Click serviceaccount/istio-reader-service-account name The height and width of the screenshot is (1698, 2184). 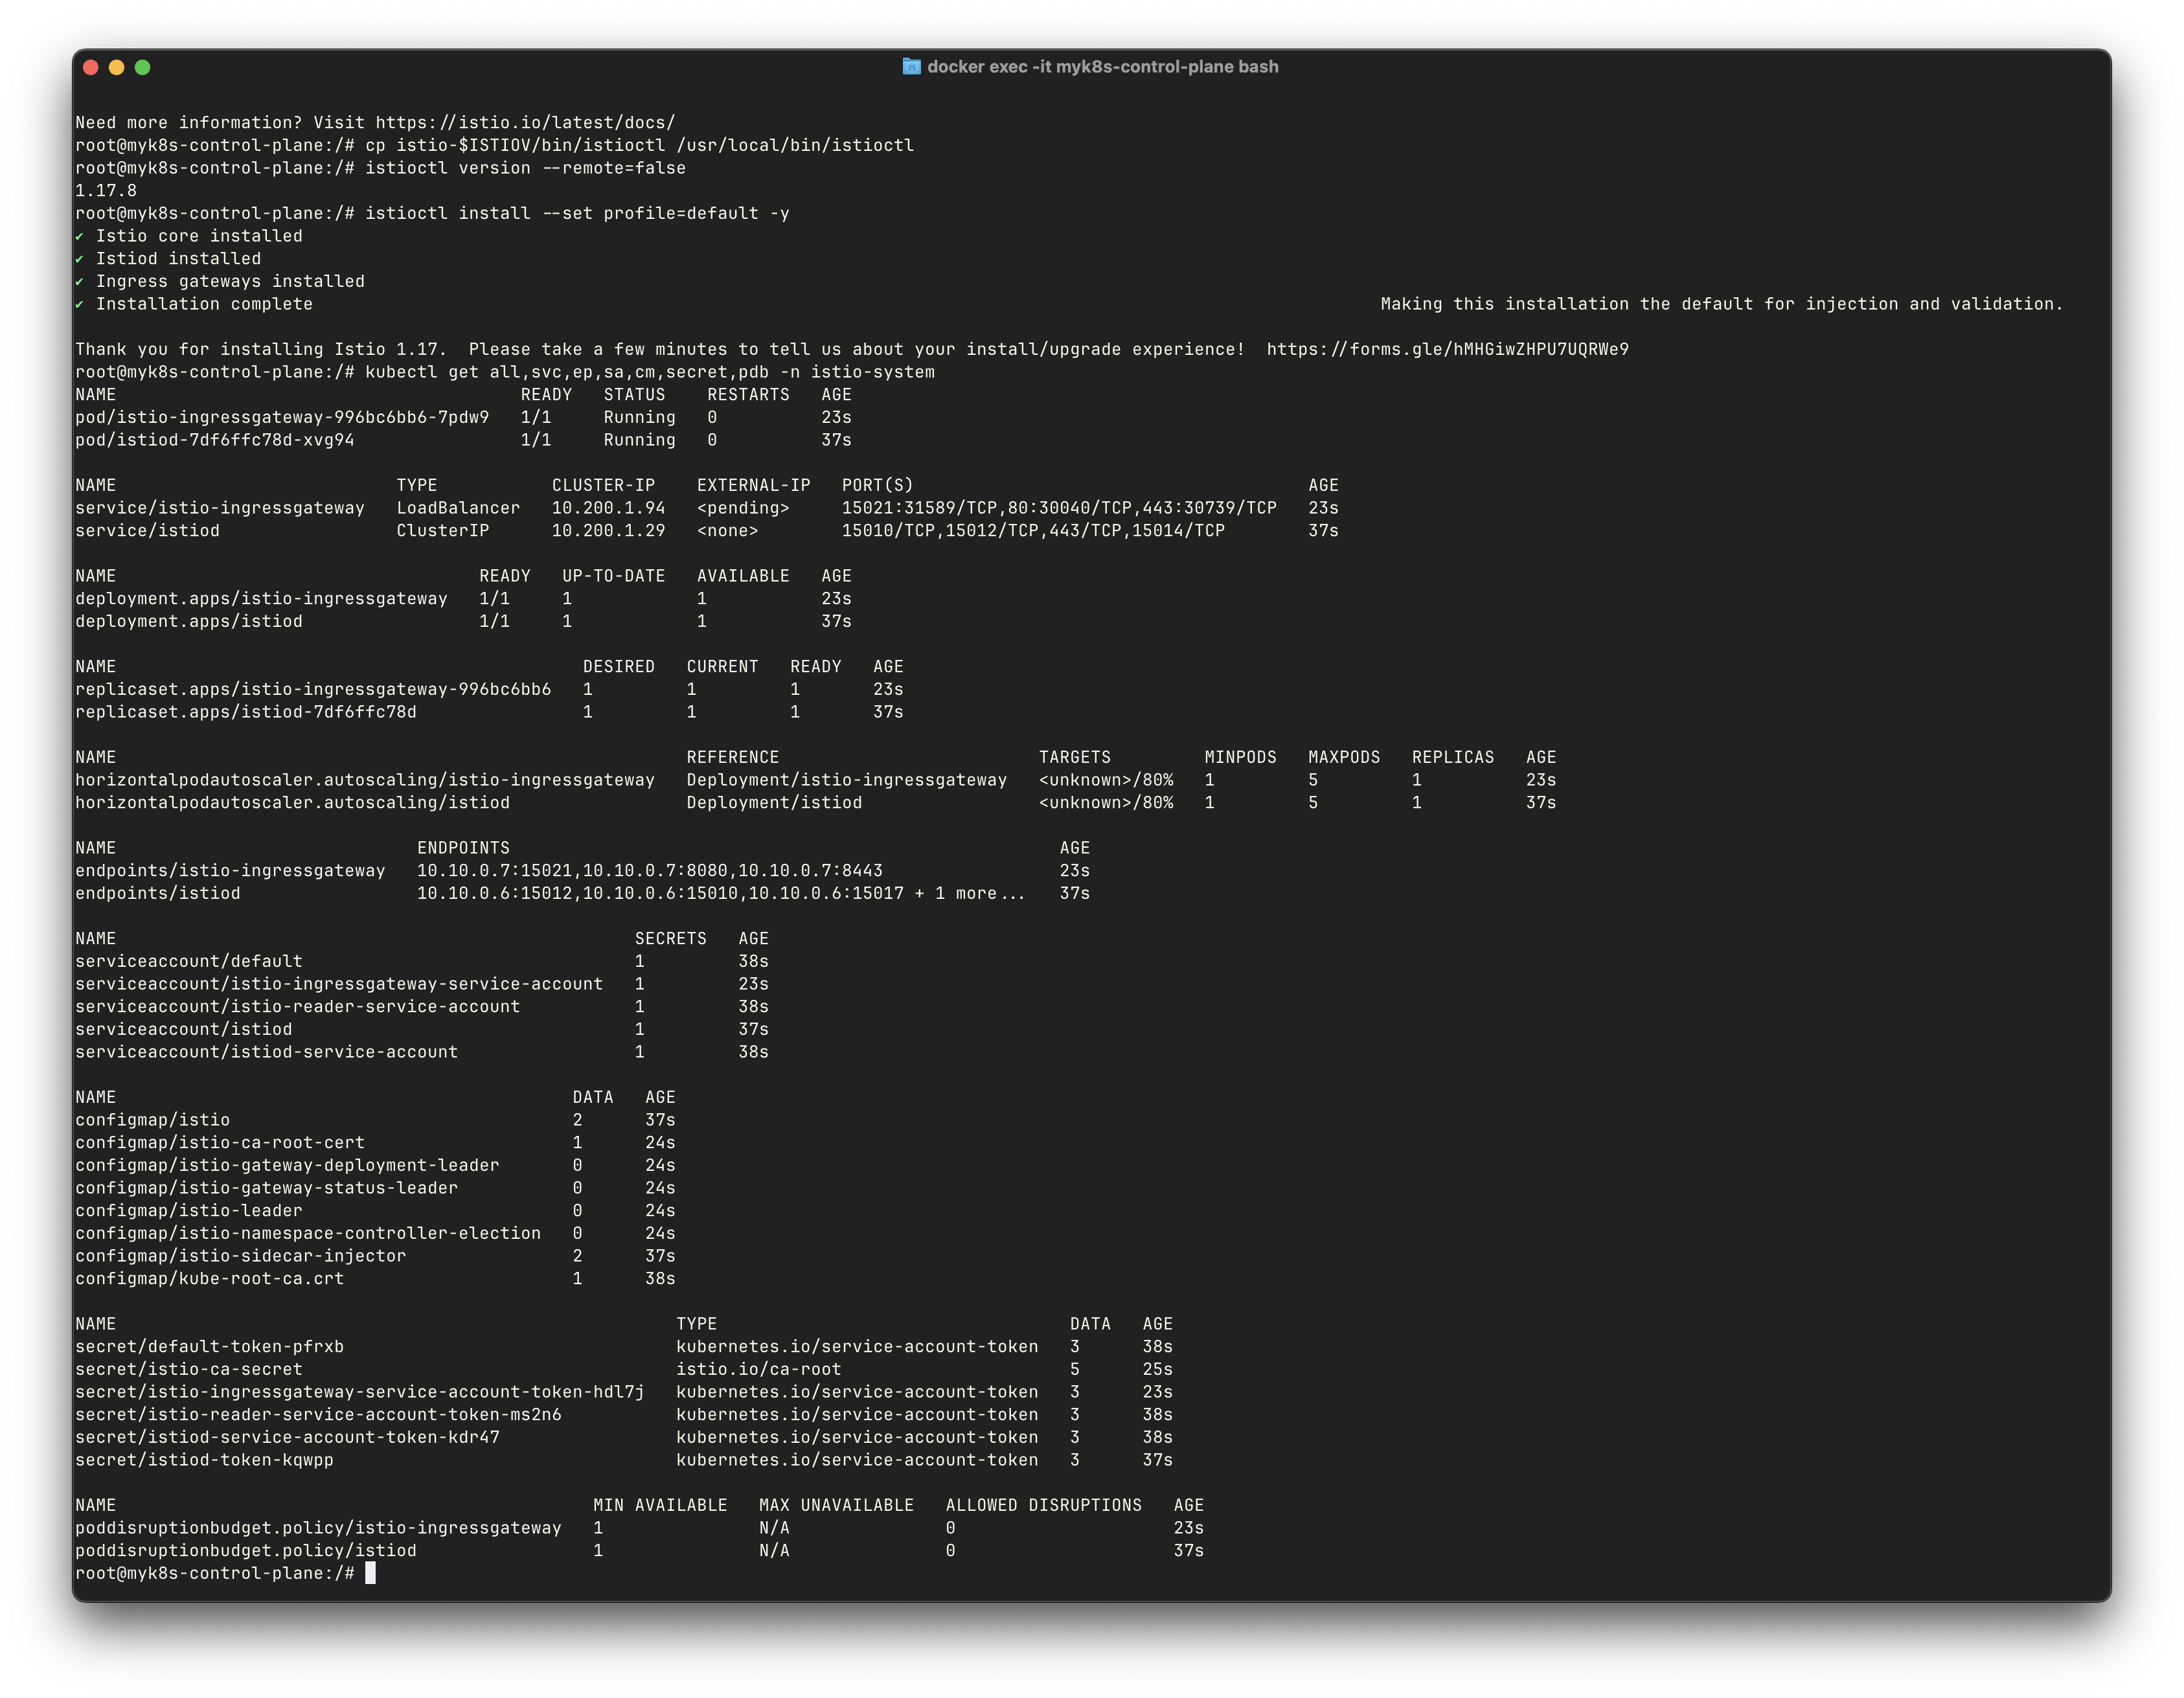click(x=298, y=1006)
